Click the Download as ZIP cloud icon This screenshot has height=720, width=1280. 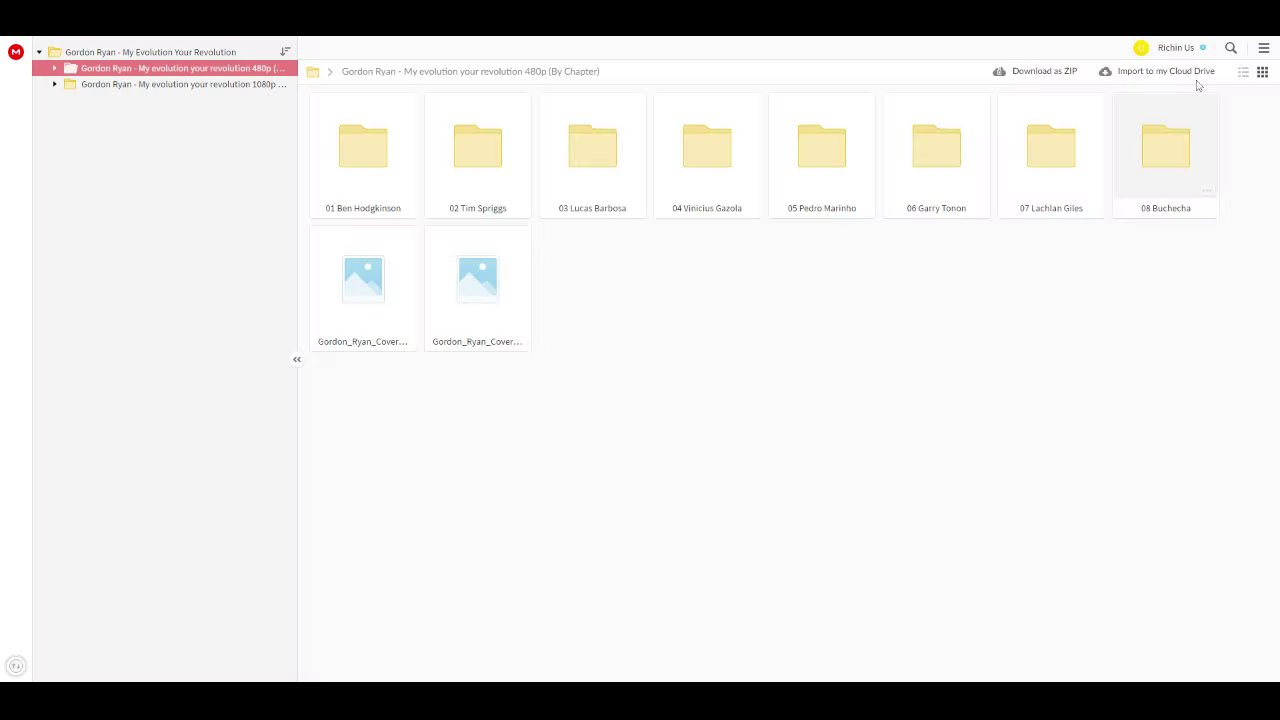click(x=999, y=71)
